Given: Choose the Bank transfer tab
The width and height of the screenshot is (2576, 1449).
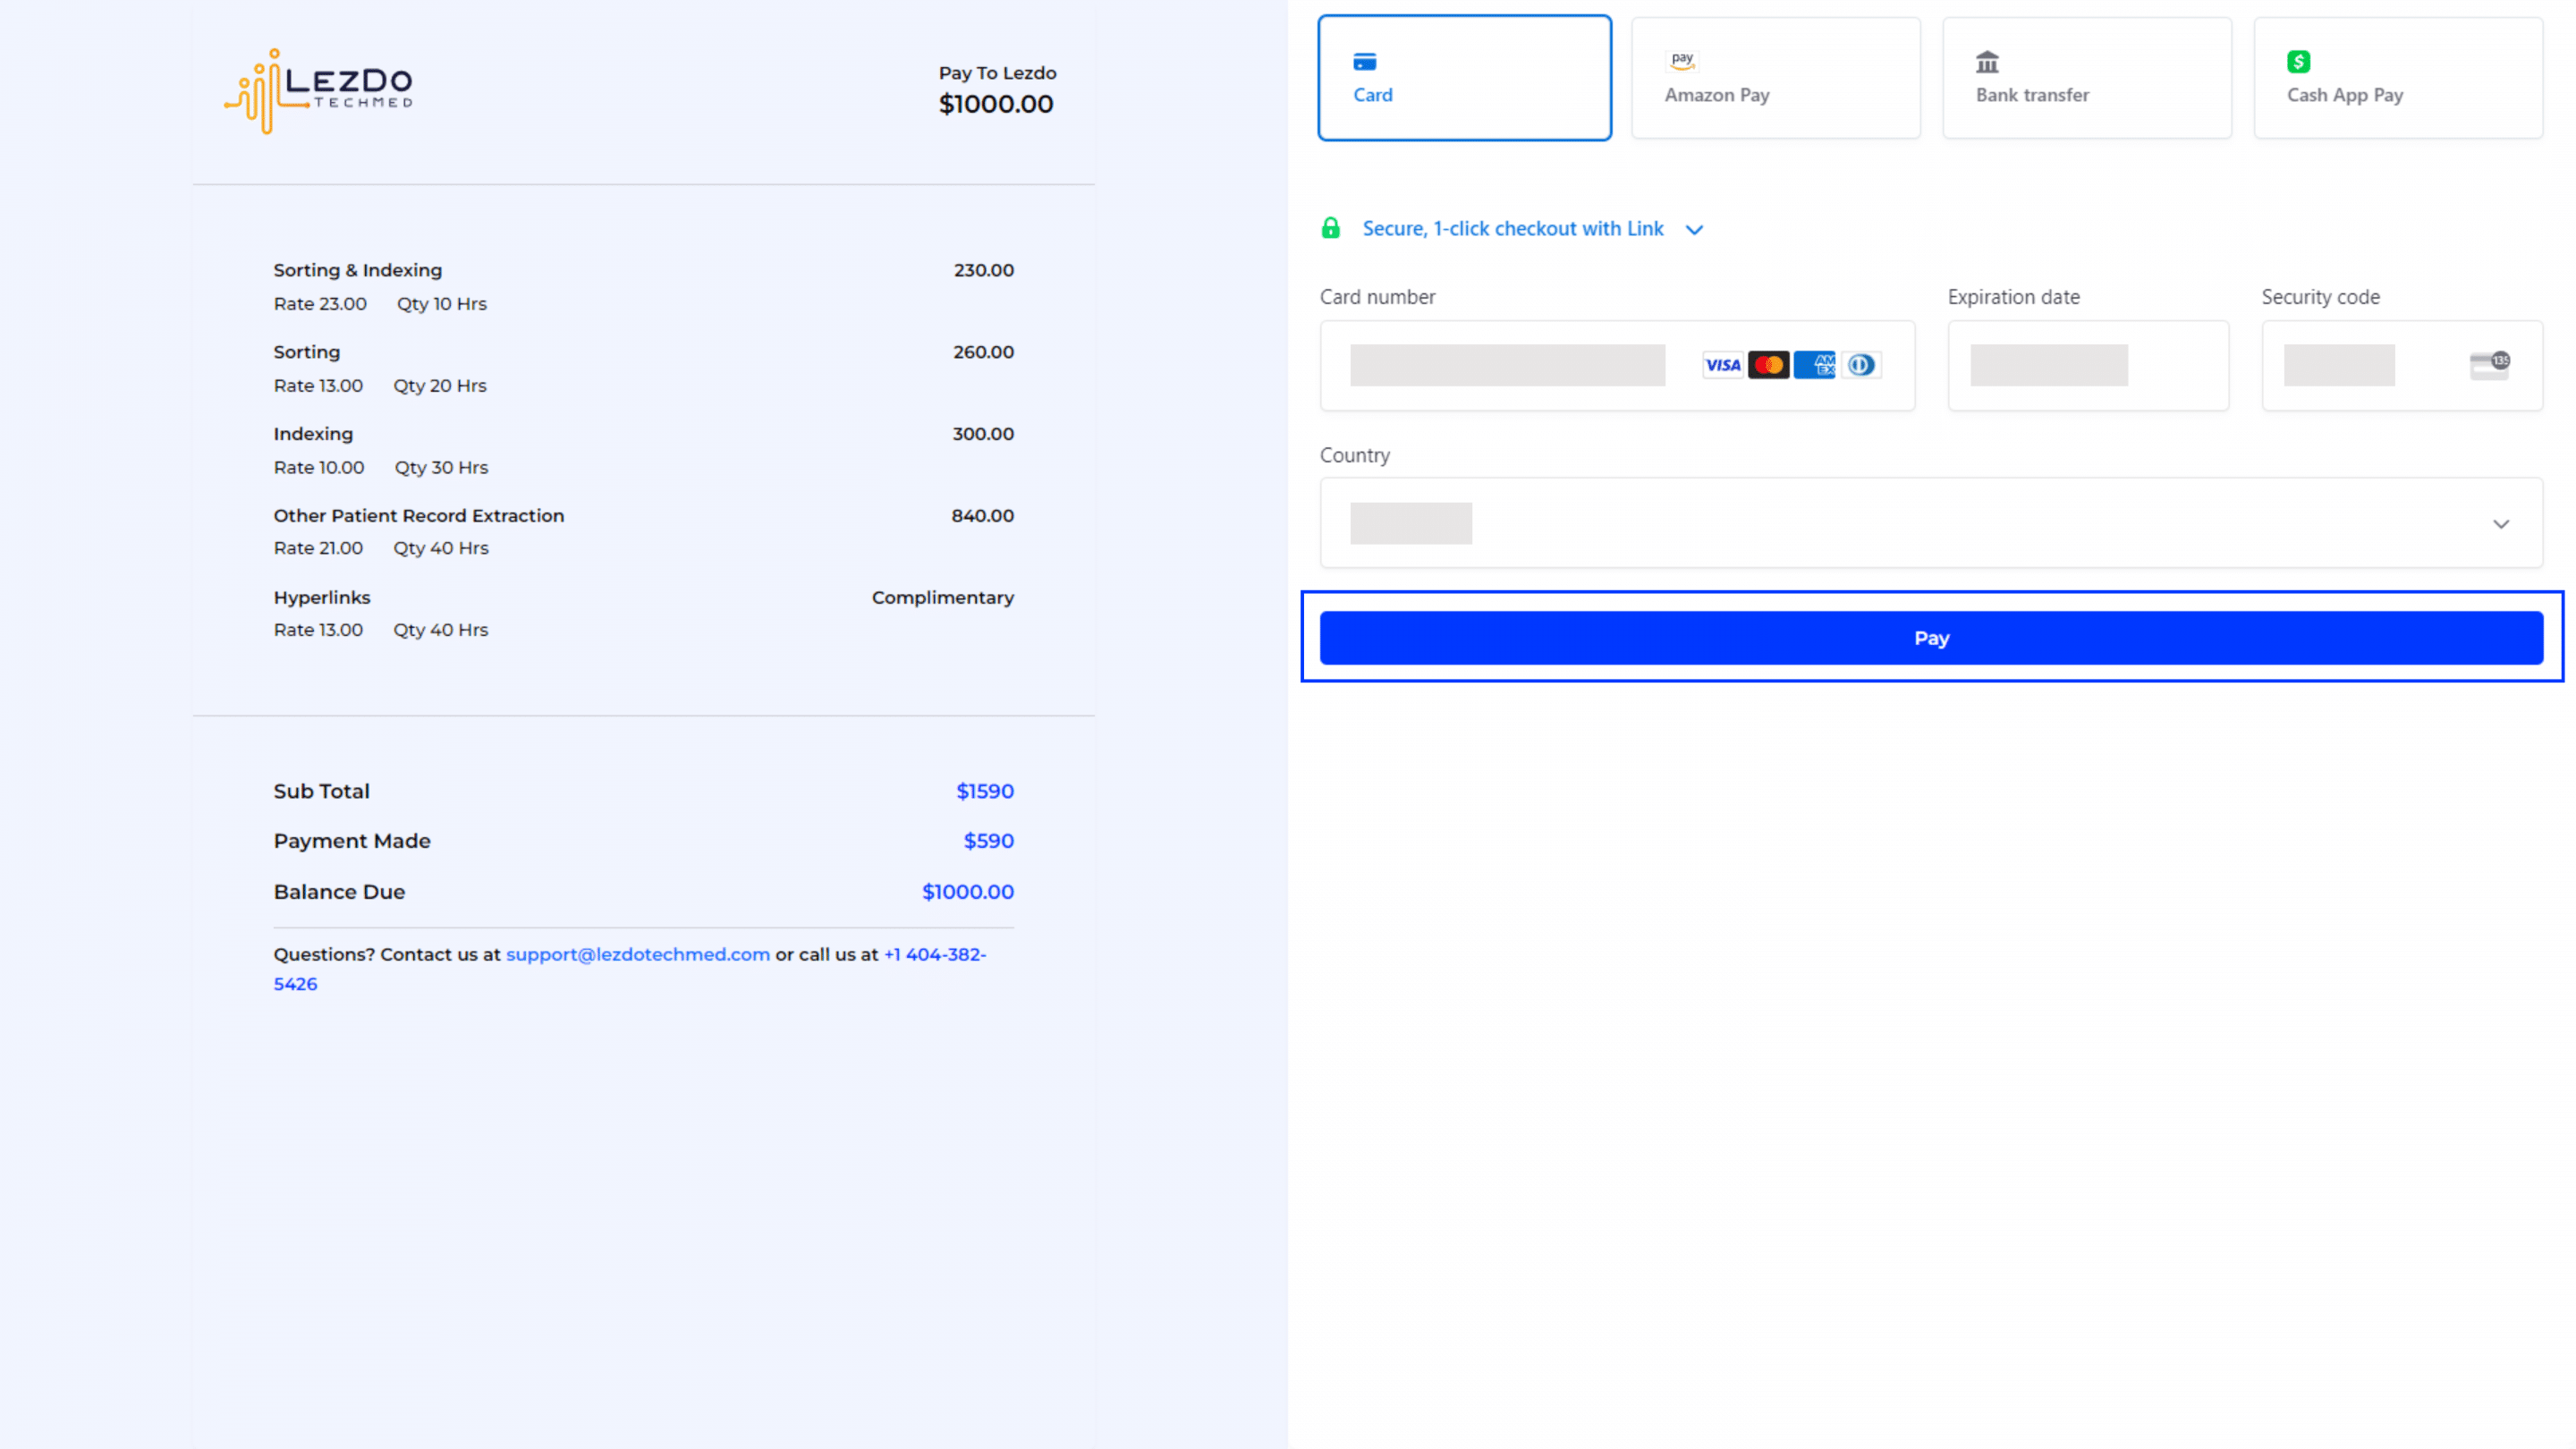Looking at the screenshot, I should click(x=2087, y=78).
